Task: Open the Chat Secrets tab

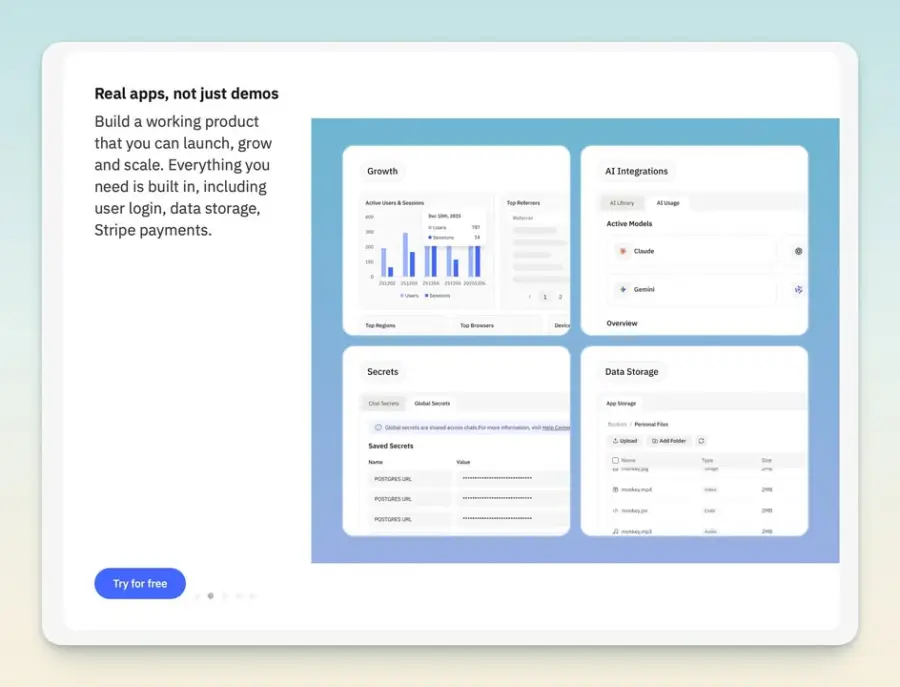Action: (x=383, y=403)
